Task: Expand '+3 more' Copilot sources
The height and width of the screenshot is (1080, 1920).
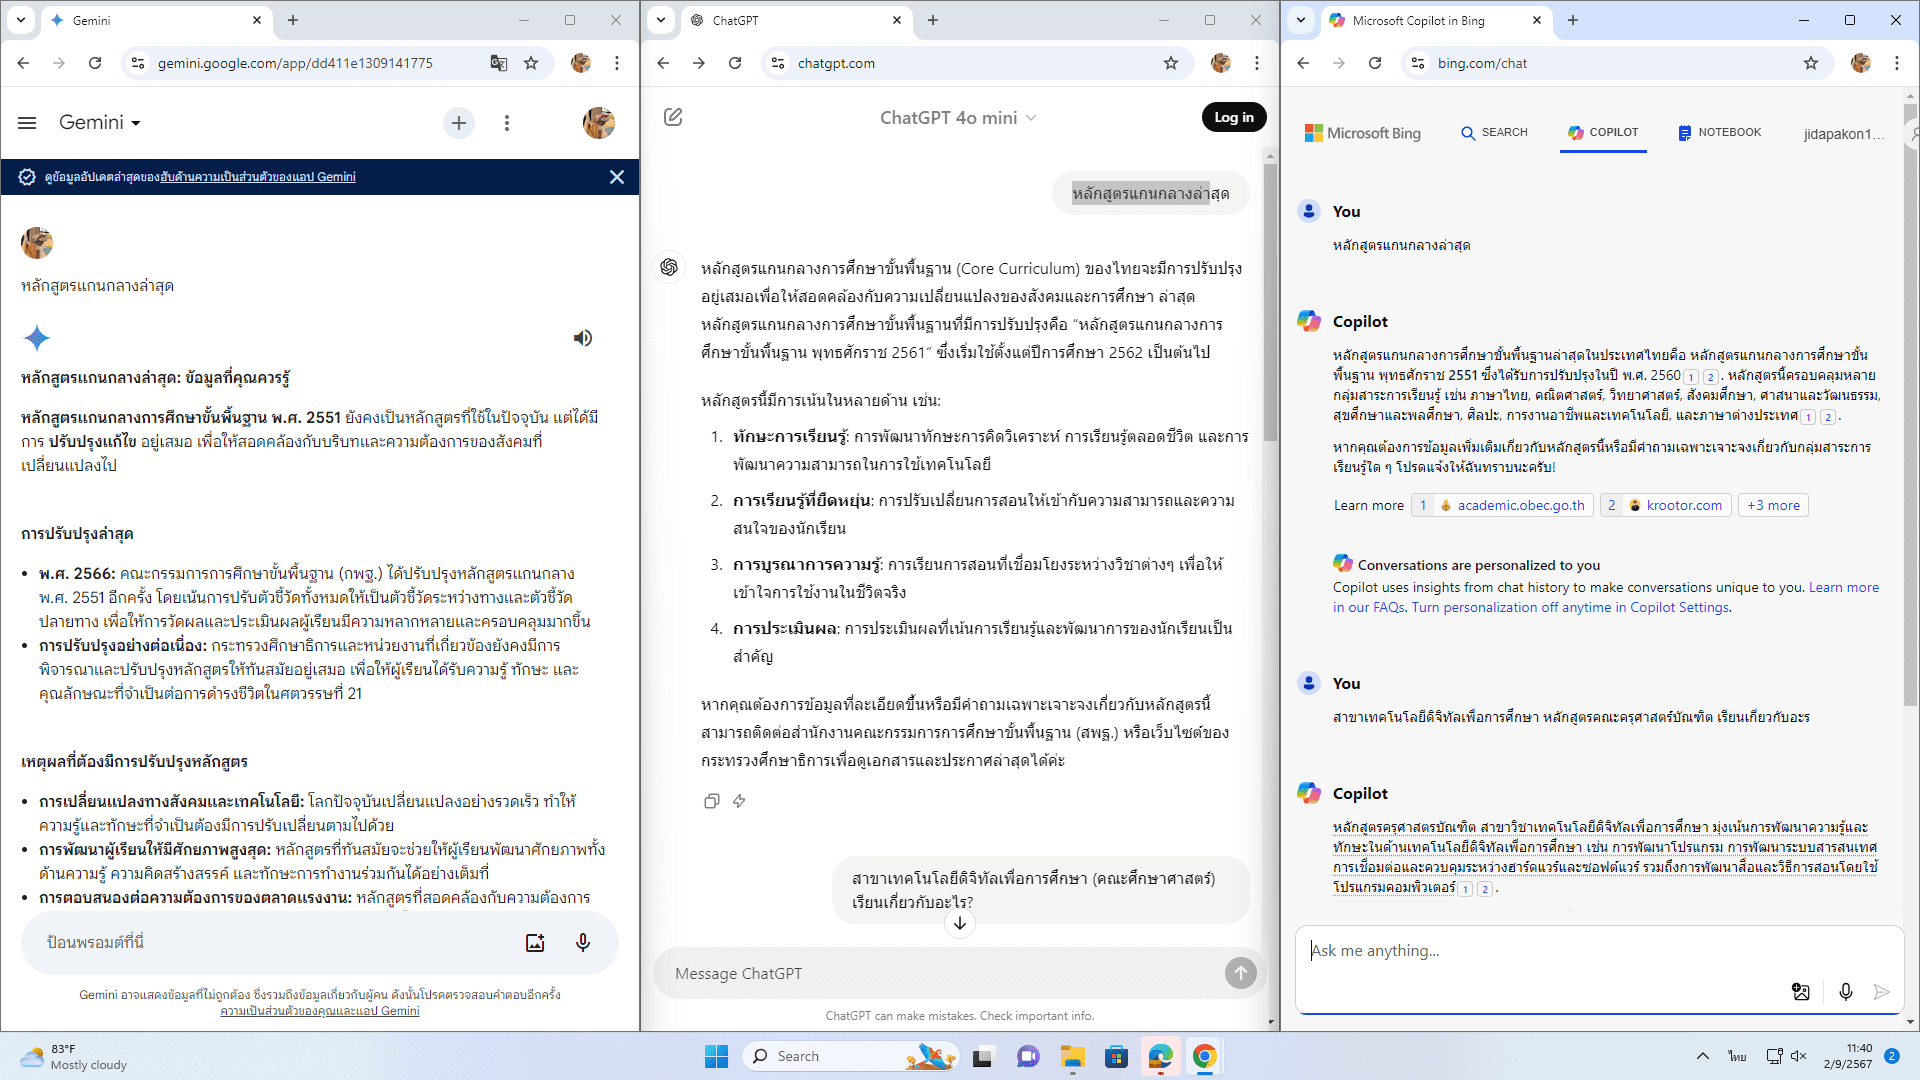Action: point(1773,505)
